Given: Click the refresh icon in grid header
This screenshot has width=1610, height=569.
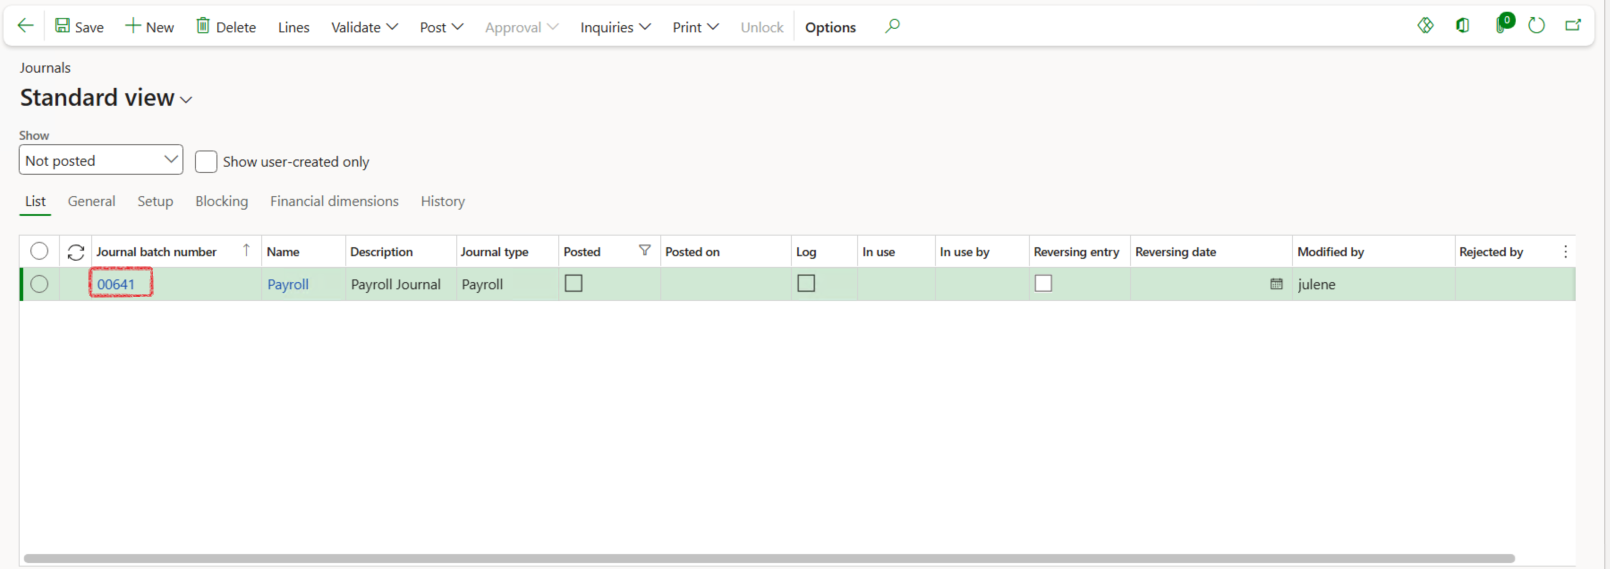Looking at the screenshot, I should coord(75,252).
